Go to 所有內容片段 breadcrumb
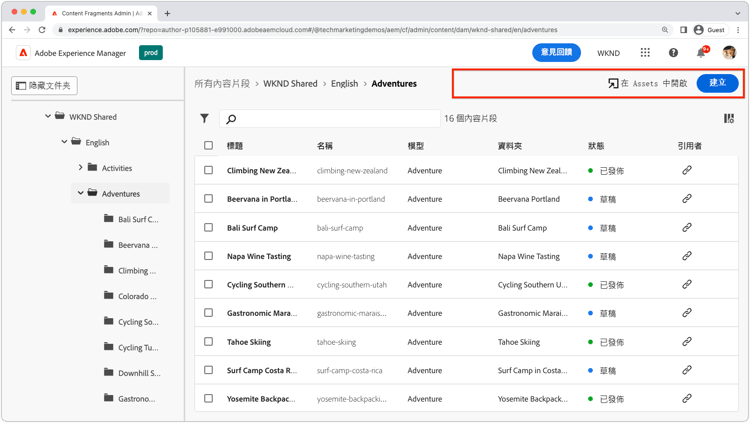 [x=222, y=84]
